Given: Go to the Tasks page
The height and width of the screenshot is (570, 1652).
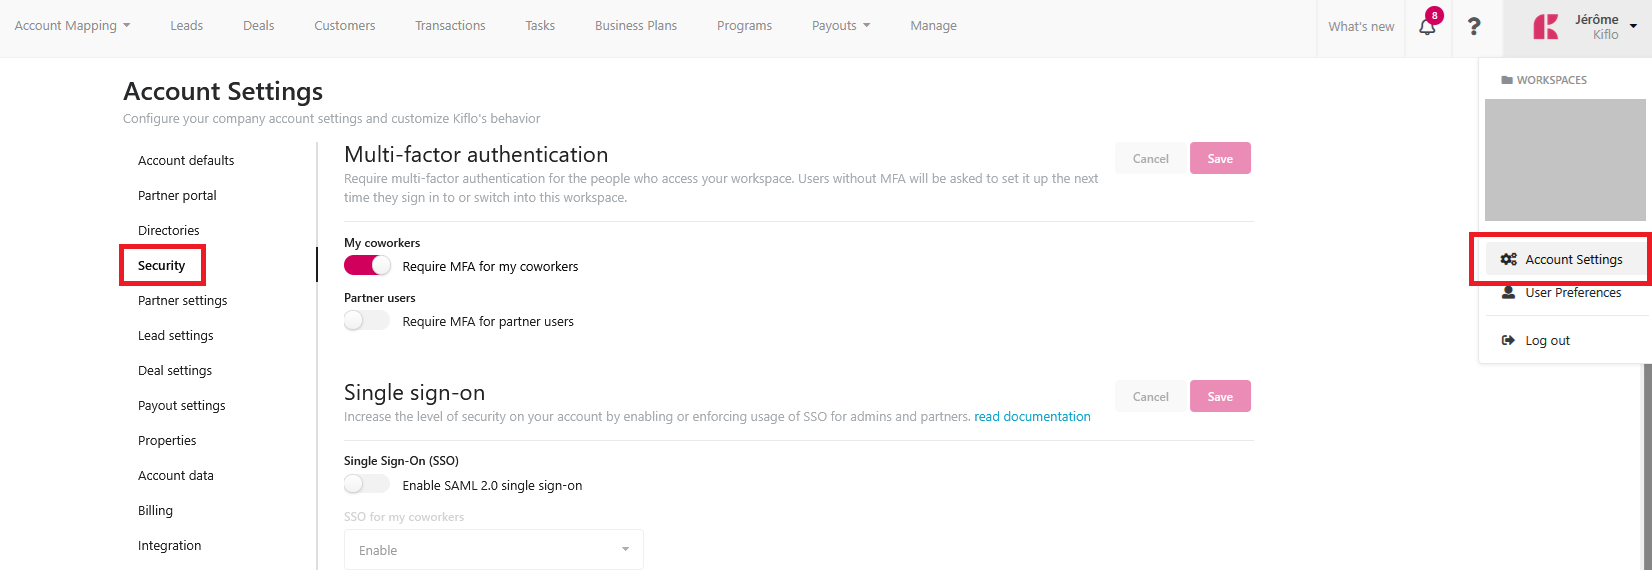Looking at the screenshot, I should click(540, 25).
